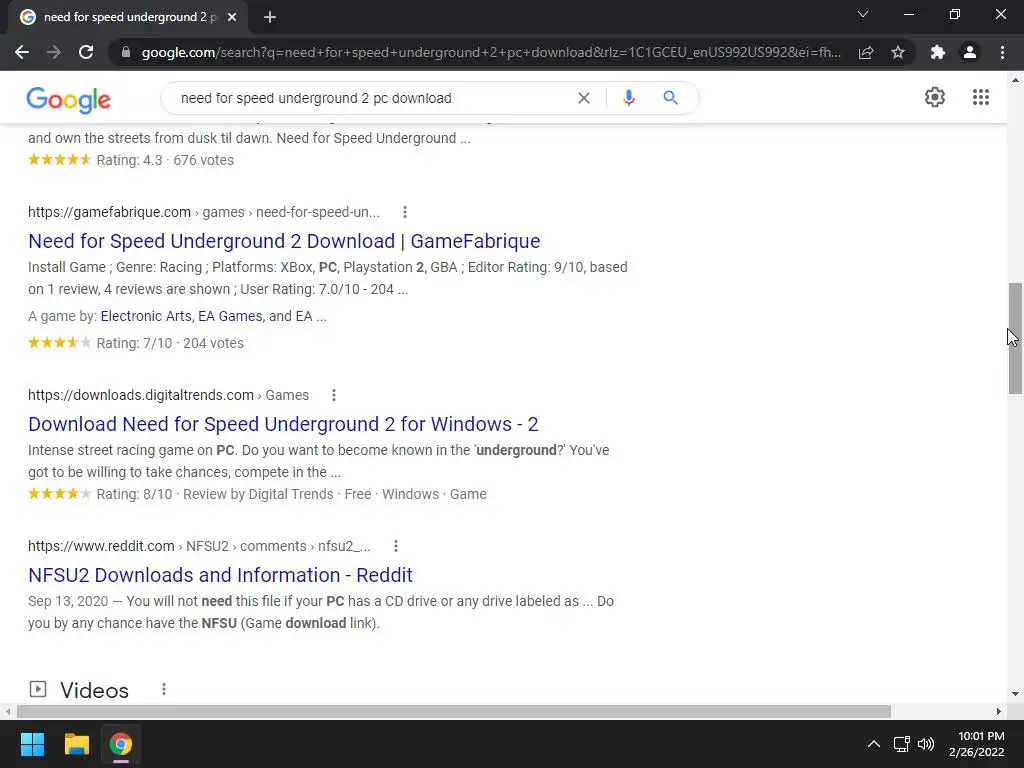The image size is (1024, 768).
Task: Click Rating: 4.3 · 676 votes text
Action: click(165, 160)
